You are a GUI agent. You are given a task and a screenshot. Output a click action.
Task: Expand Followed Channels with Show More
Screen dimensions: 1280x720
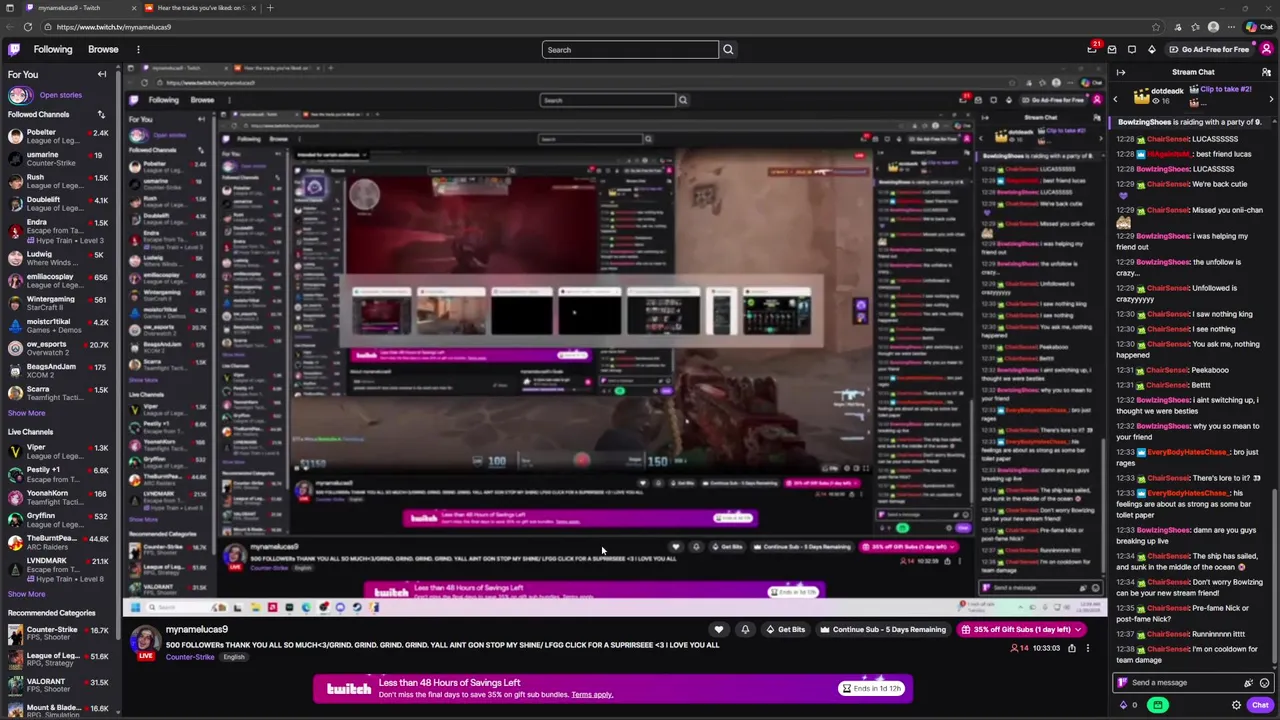(26, 413)
